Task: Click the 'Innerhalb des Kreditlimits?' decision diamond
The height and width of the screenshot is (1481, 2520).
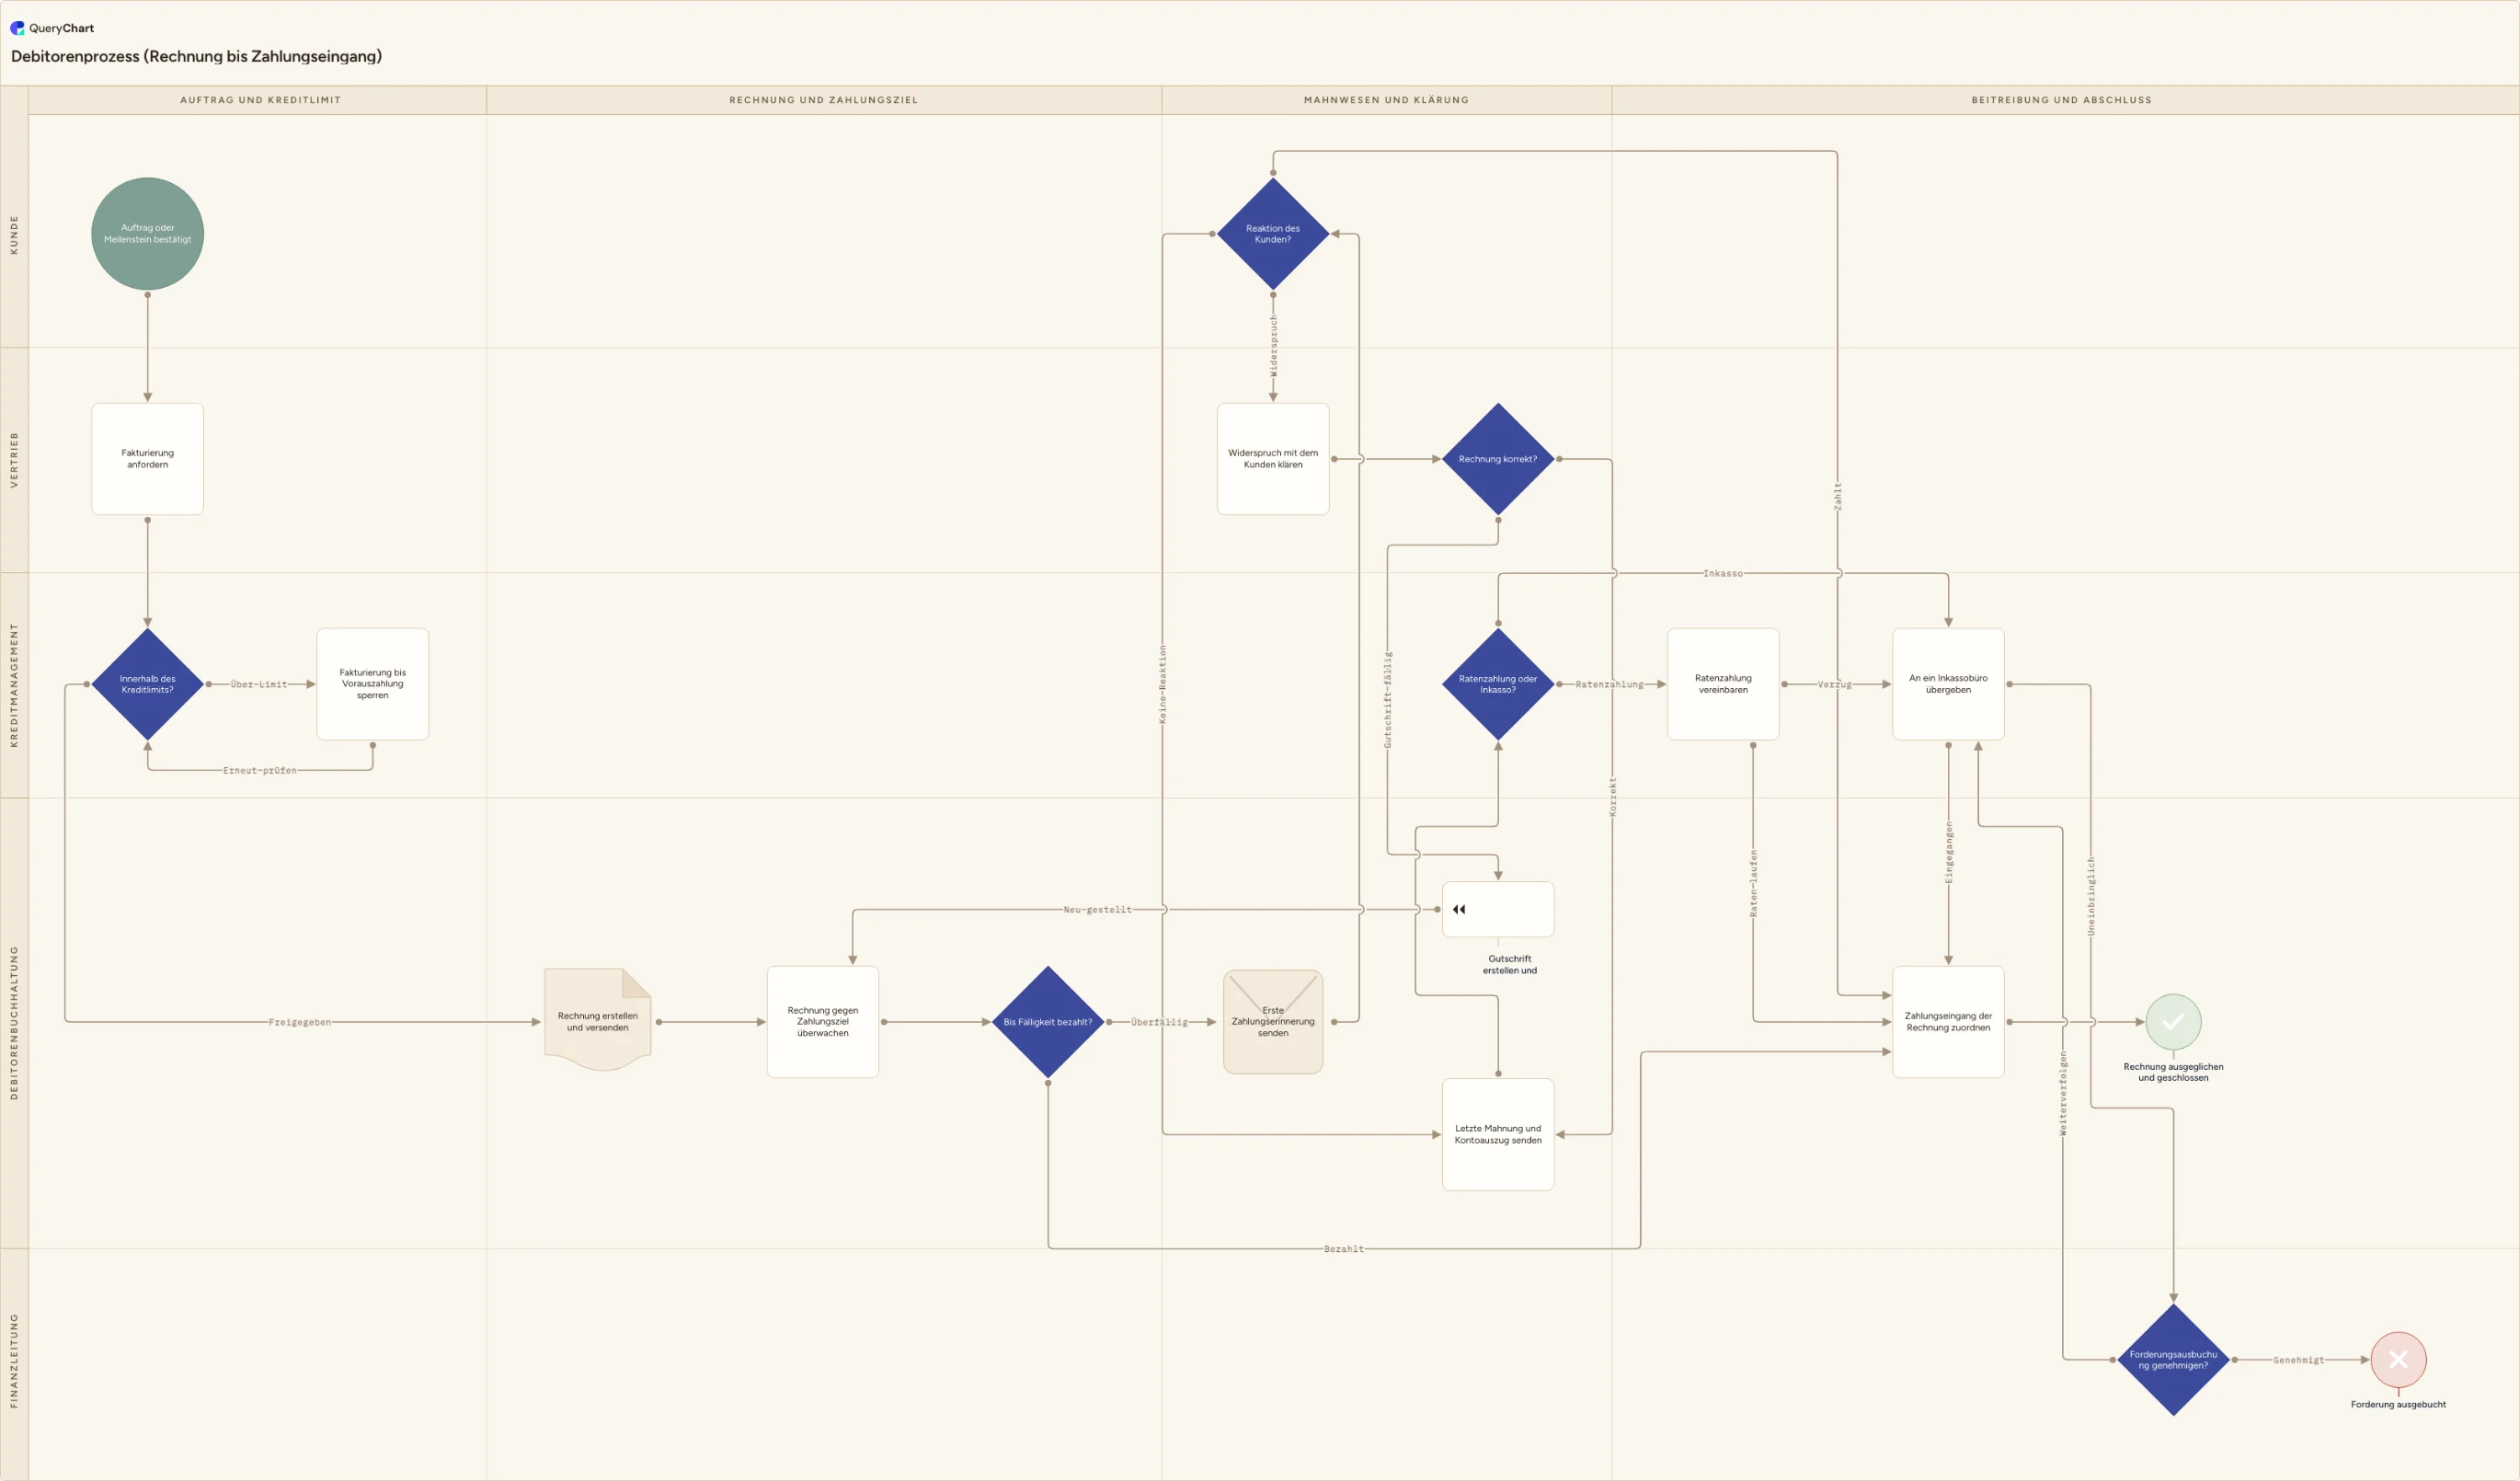Action: pyautogui.click(x=147, y=684)
